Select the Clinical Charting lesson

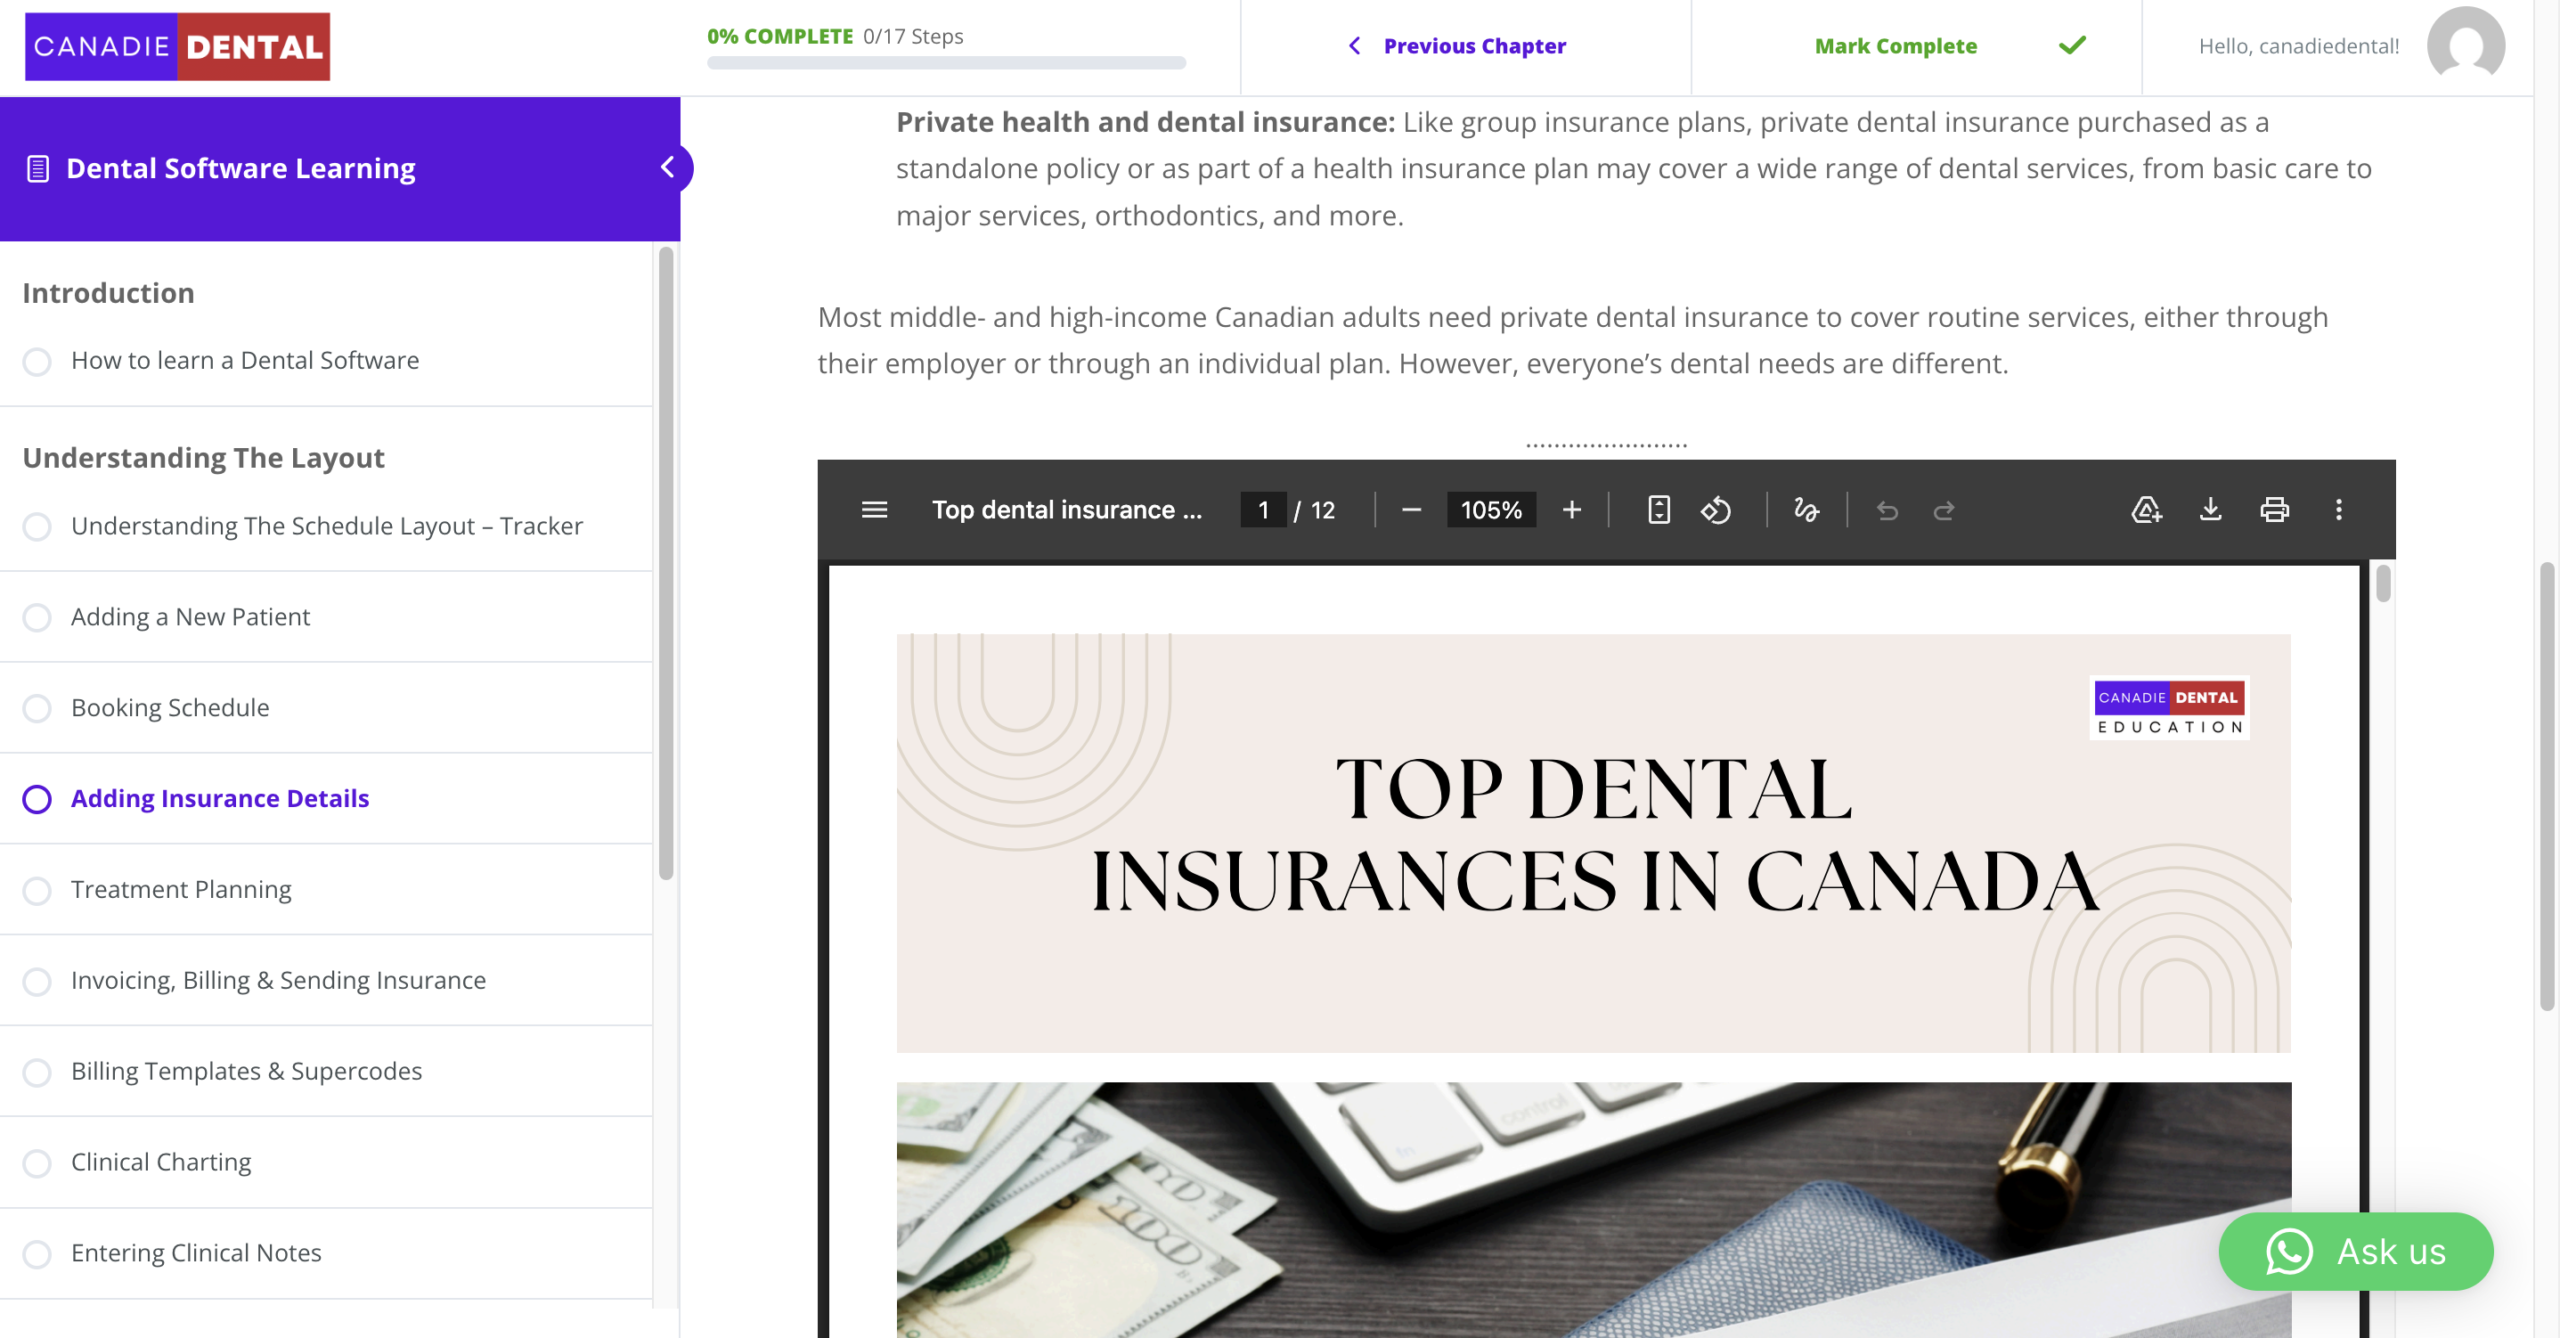(x=161, y=1162)
